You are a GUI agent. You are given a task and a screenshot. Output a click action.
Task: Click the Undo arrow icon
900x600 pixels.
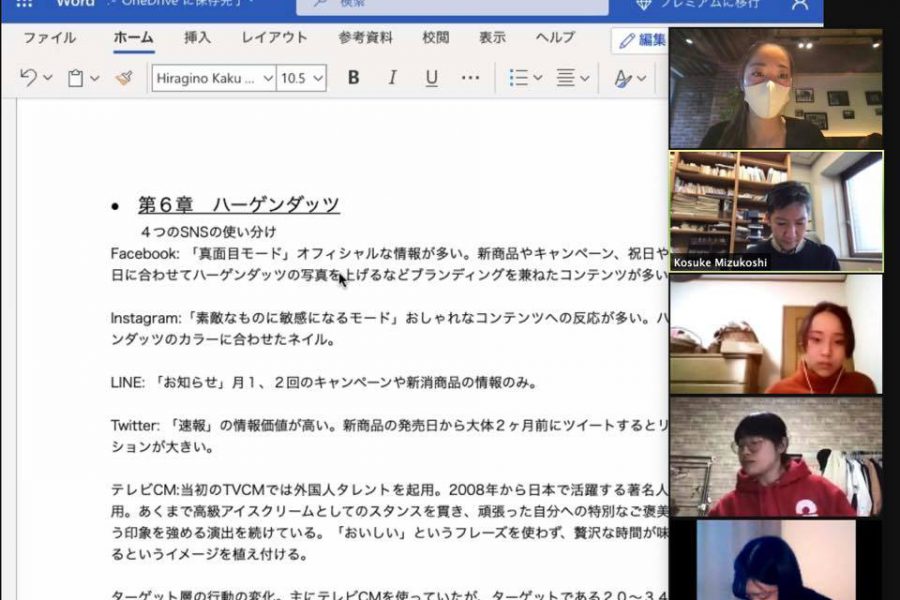[28, 77]
